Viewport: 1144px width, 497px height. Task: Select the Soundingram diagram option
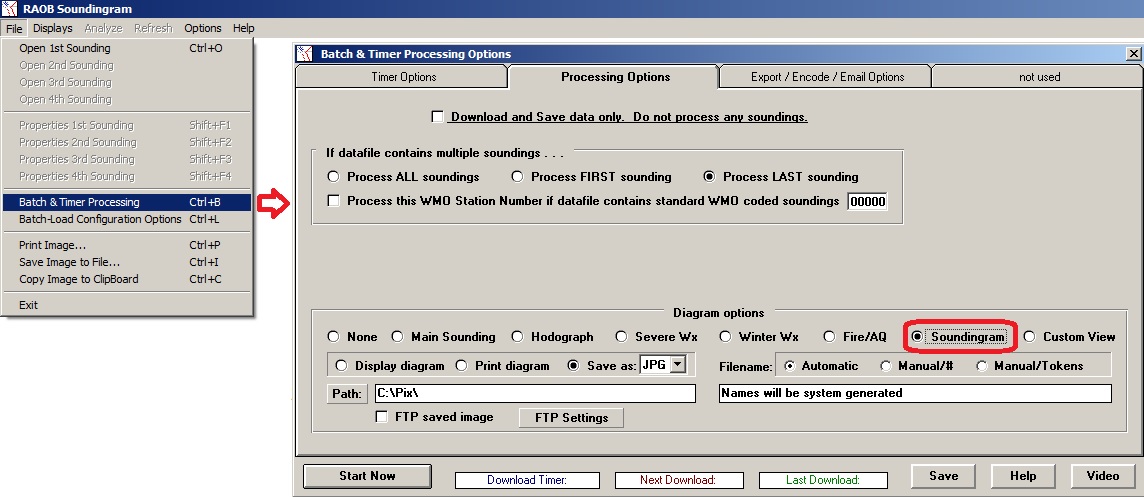917,336
